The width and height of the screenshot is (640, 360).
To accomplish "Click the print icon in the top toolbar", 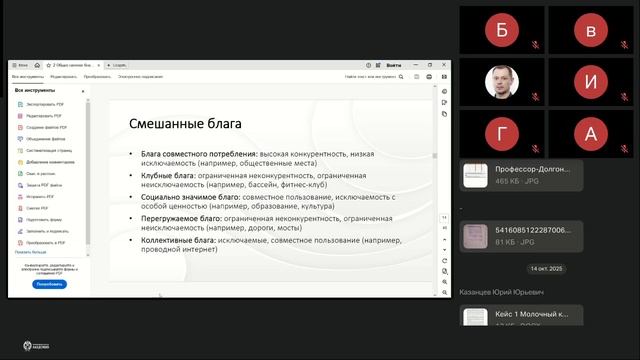I will pyautogui.click(x=429, y=77).
